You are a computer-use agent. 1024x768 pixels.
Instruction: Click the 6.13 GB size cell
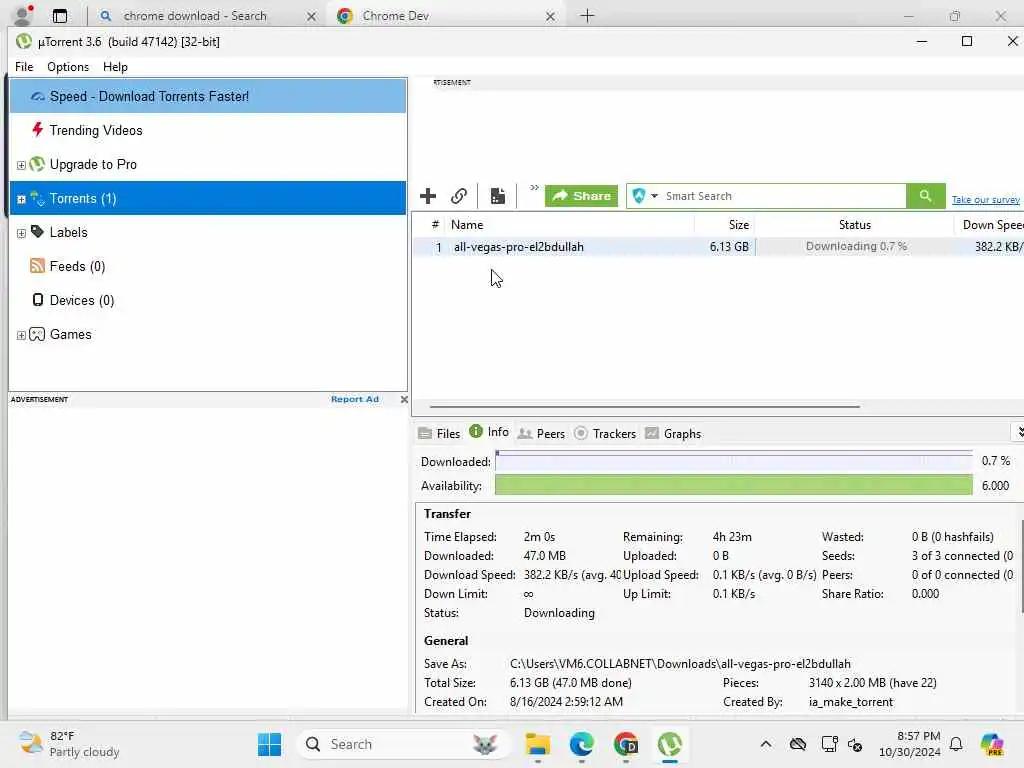pyautogui.click(x=729, y=247)
